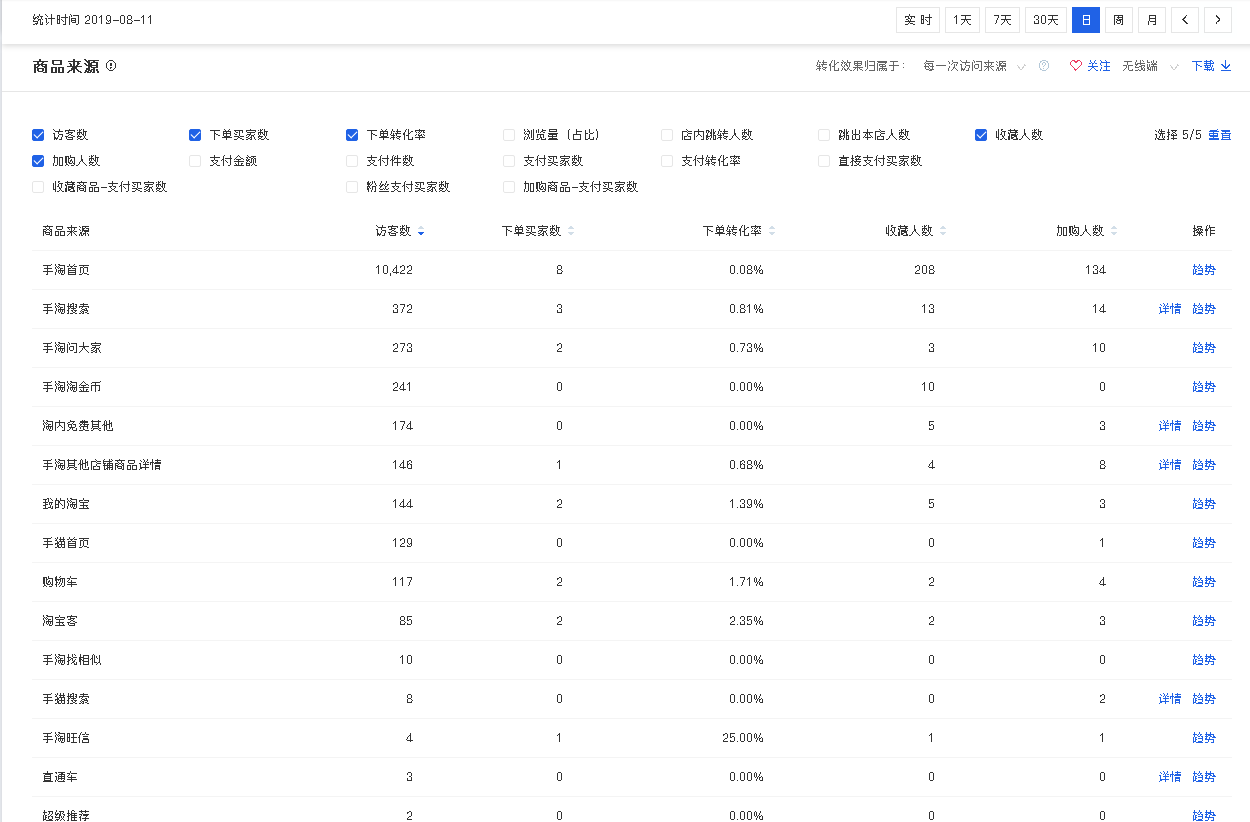Uncheck the 收藏人数 checkbox
This screenshot has height=822, width=1250.
981,135
